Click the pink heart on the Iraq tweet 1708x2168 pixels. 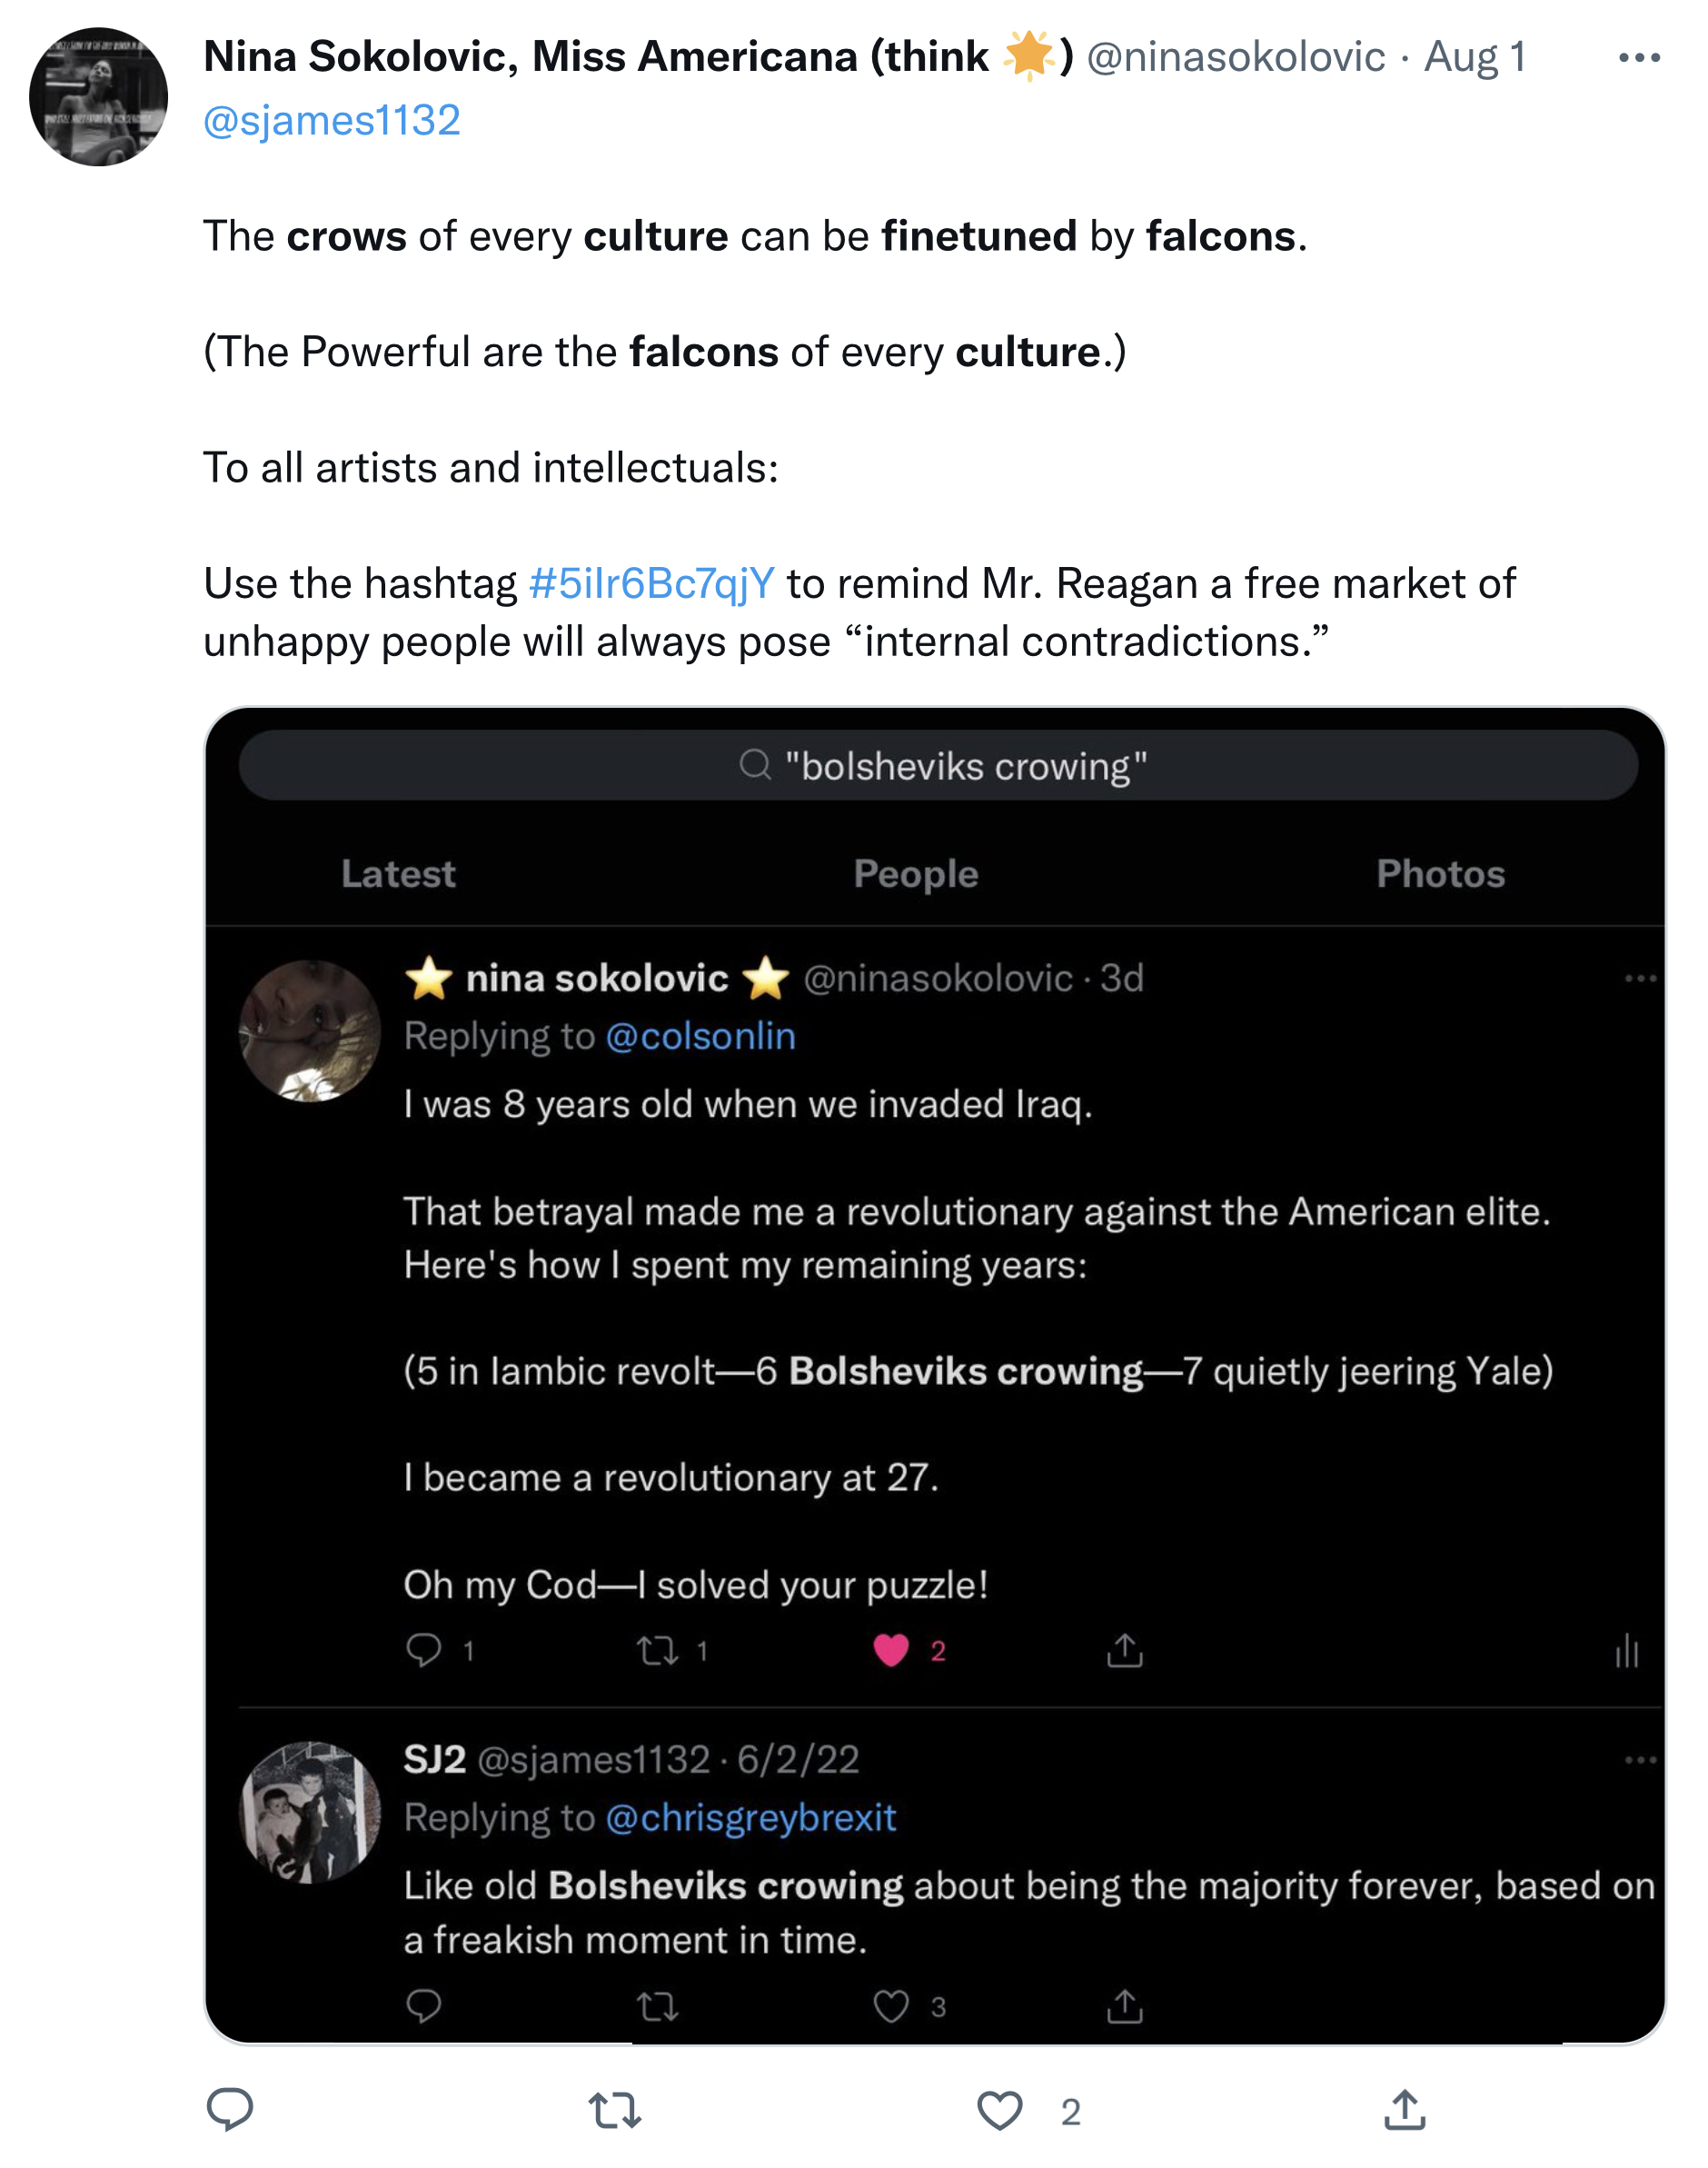[890, 1650]
